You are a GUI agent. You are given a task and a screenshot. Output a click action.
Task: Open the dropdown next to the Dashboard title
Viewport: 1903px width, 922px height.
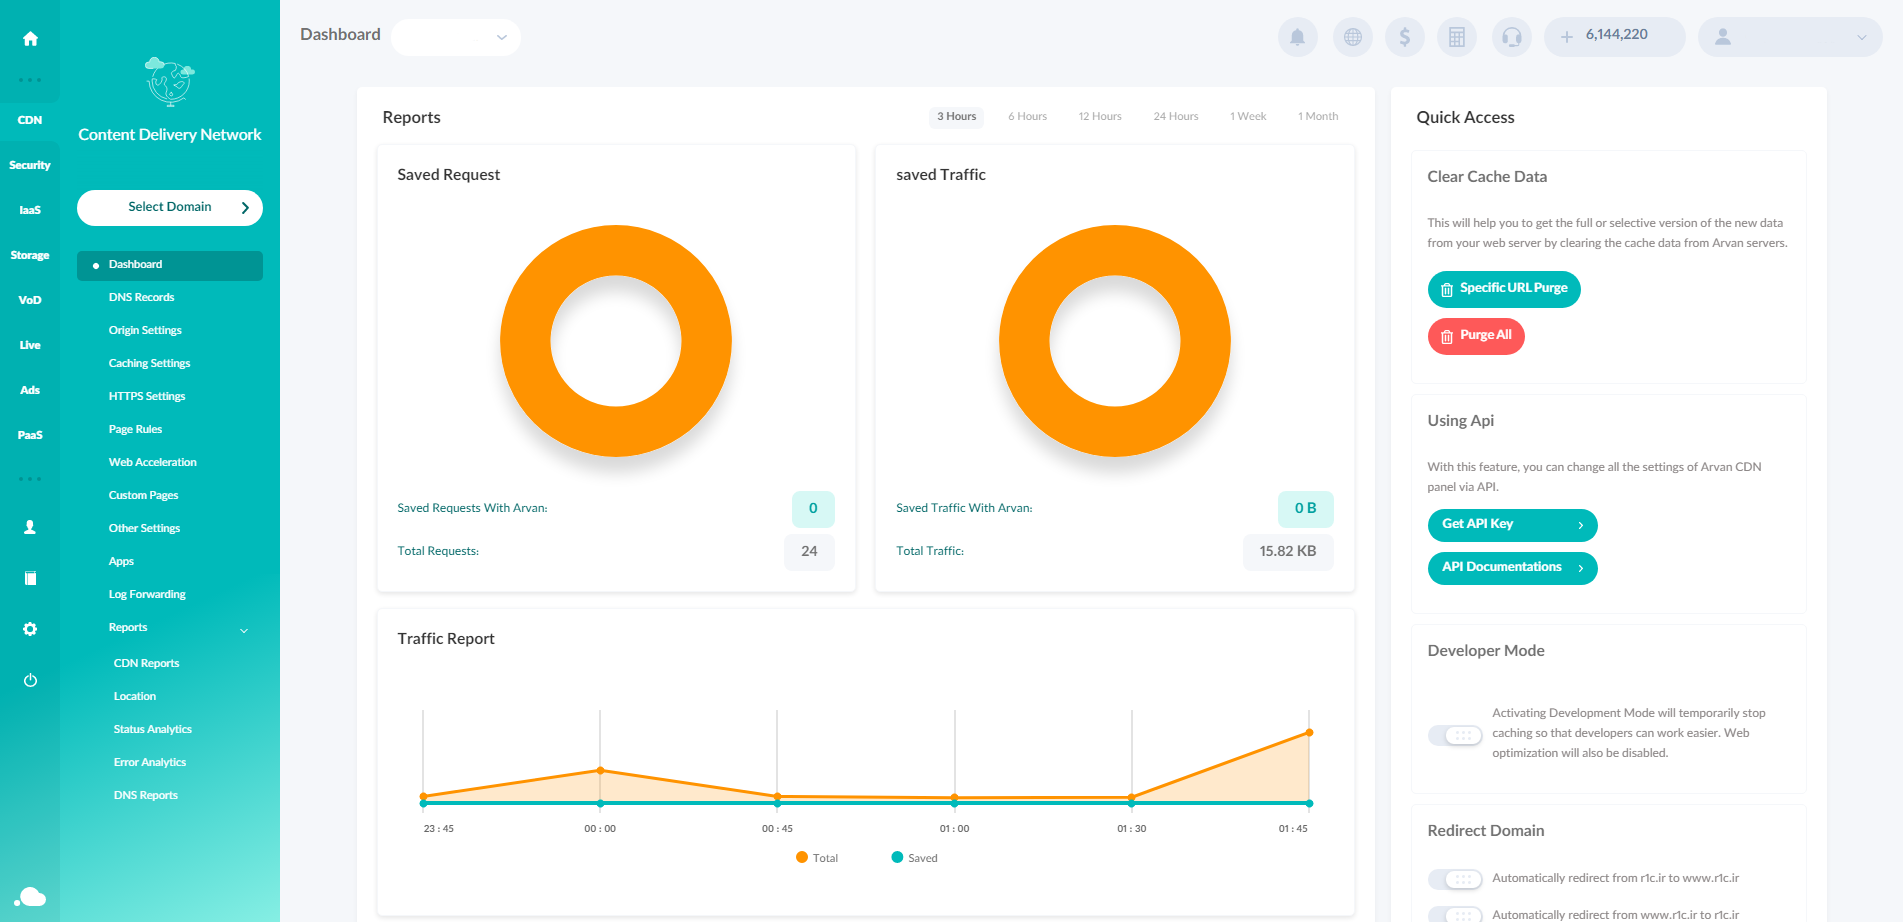(456, 37)
